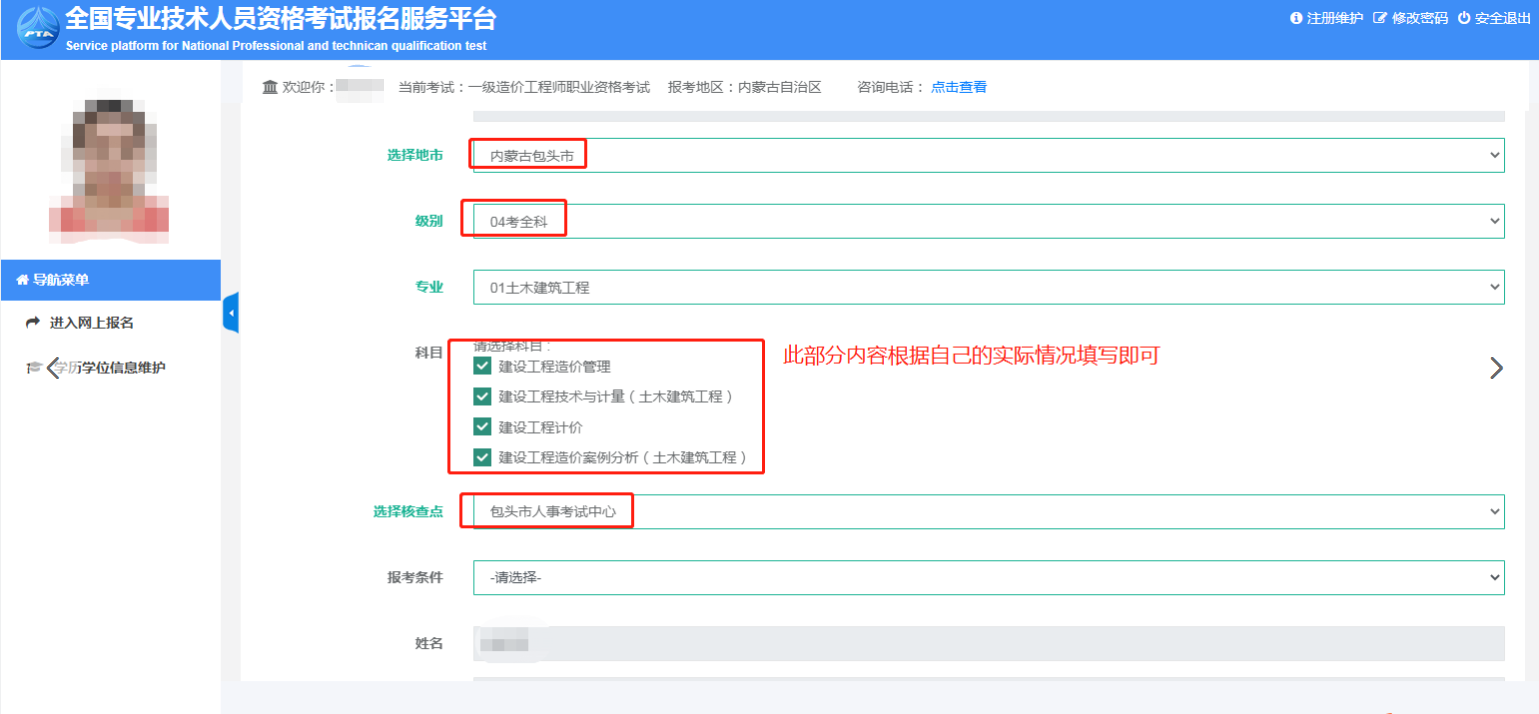
Task: Click the 安全退出 power icon
Action: point(1464,18)
